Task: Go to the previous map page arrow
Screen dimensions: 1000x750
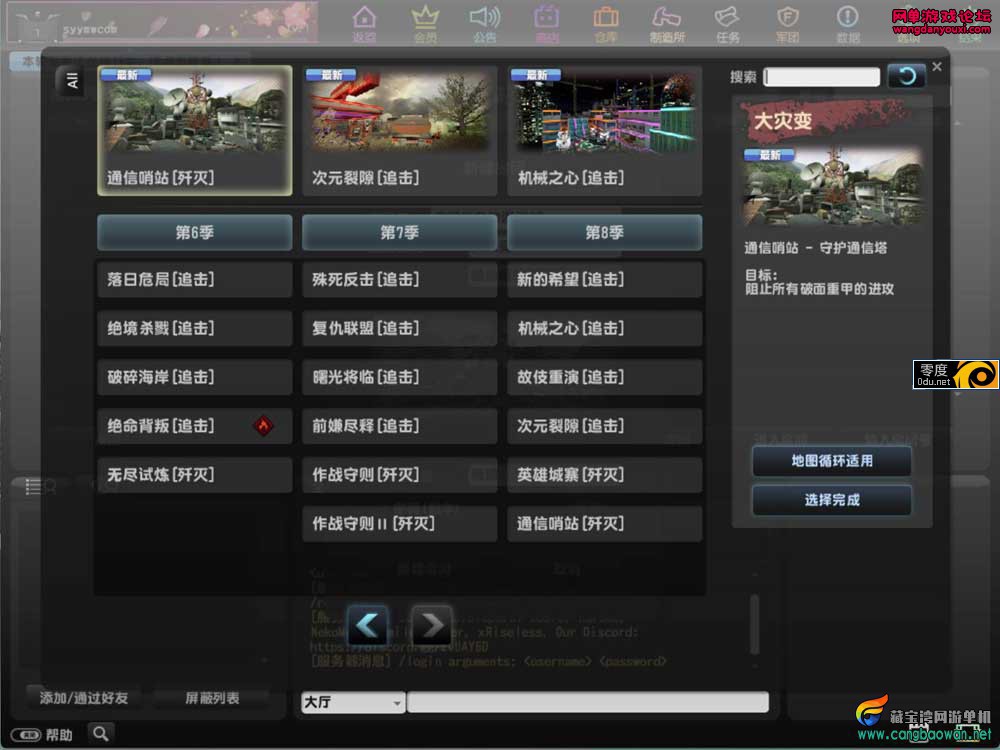Action: tap(367, 625)
